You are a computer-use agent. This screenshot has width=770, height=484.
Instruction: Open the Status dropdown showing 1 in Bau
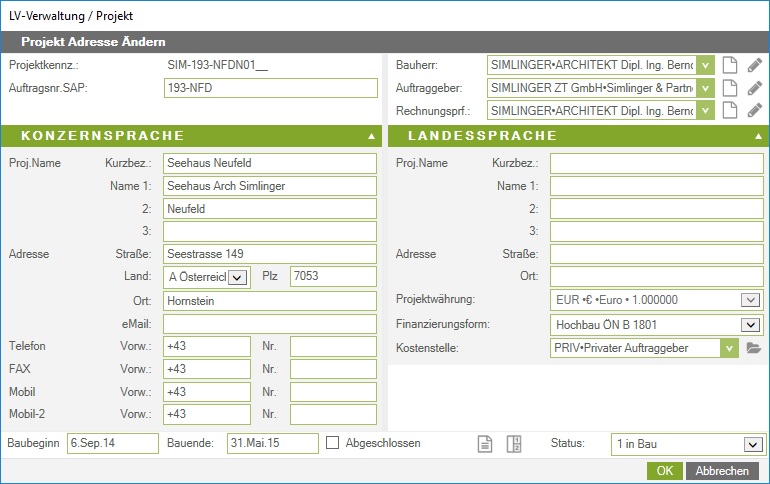(751, 444)
